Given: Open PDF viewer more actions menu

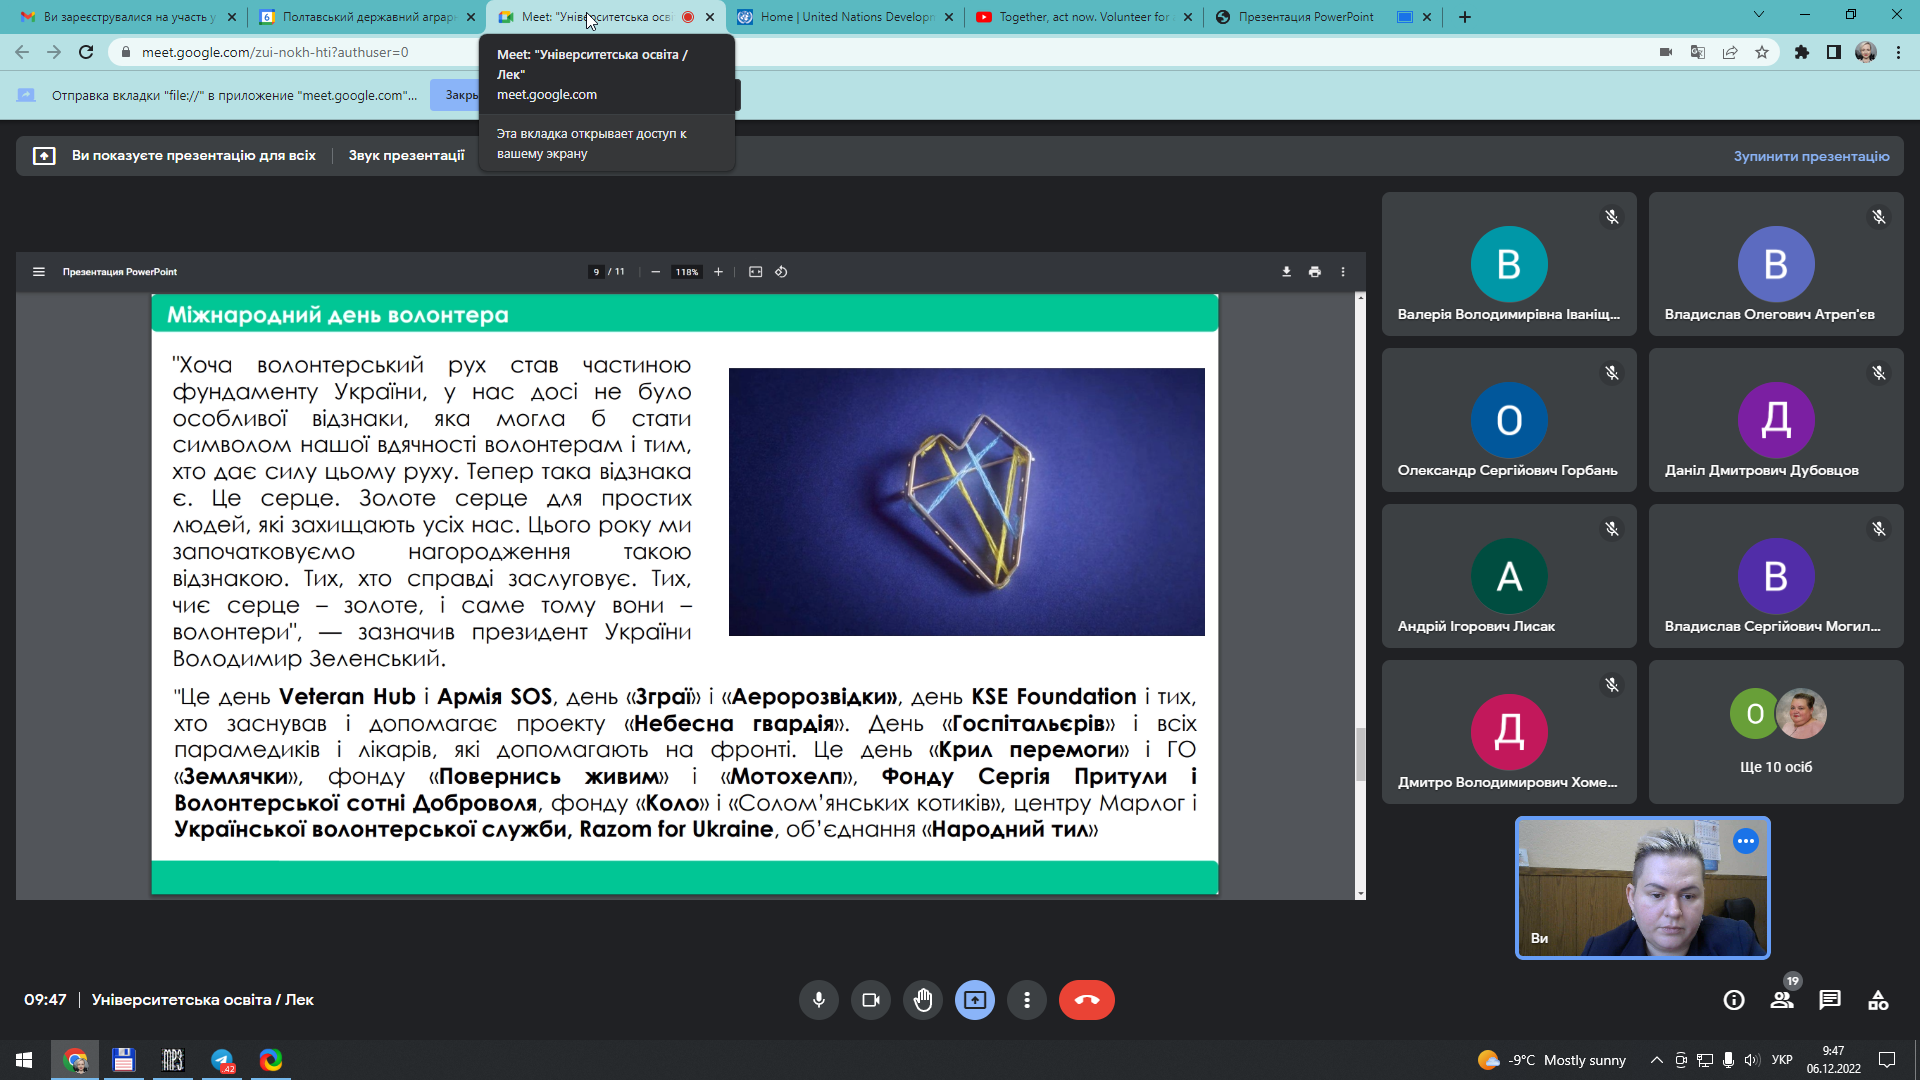Looking at the screenshot, I should tap(1343, 272).
